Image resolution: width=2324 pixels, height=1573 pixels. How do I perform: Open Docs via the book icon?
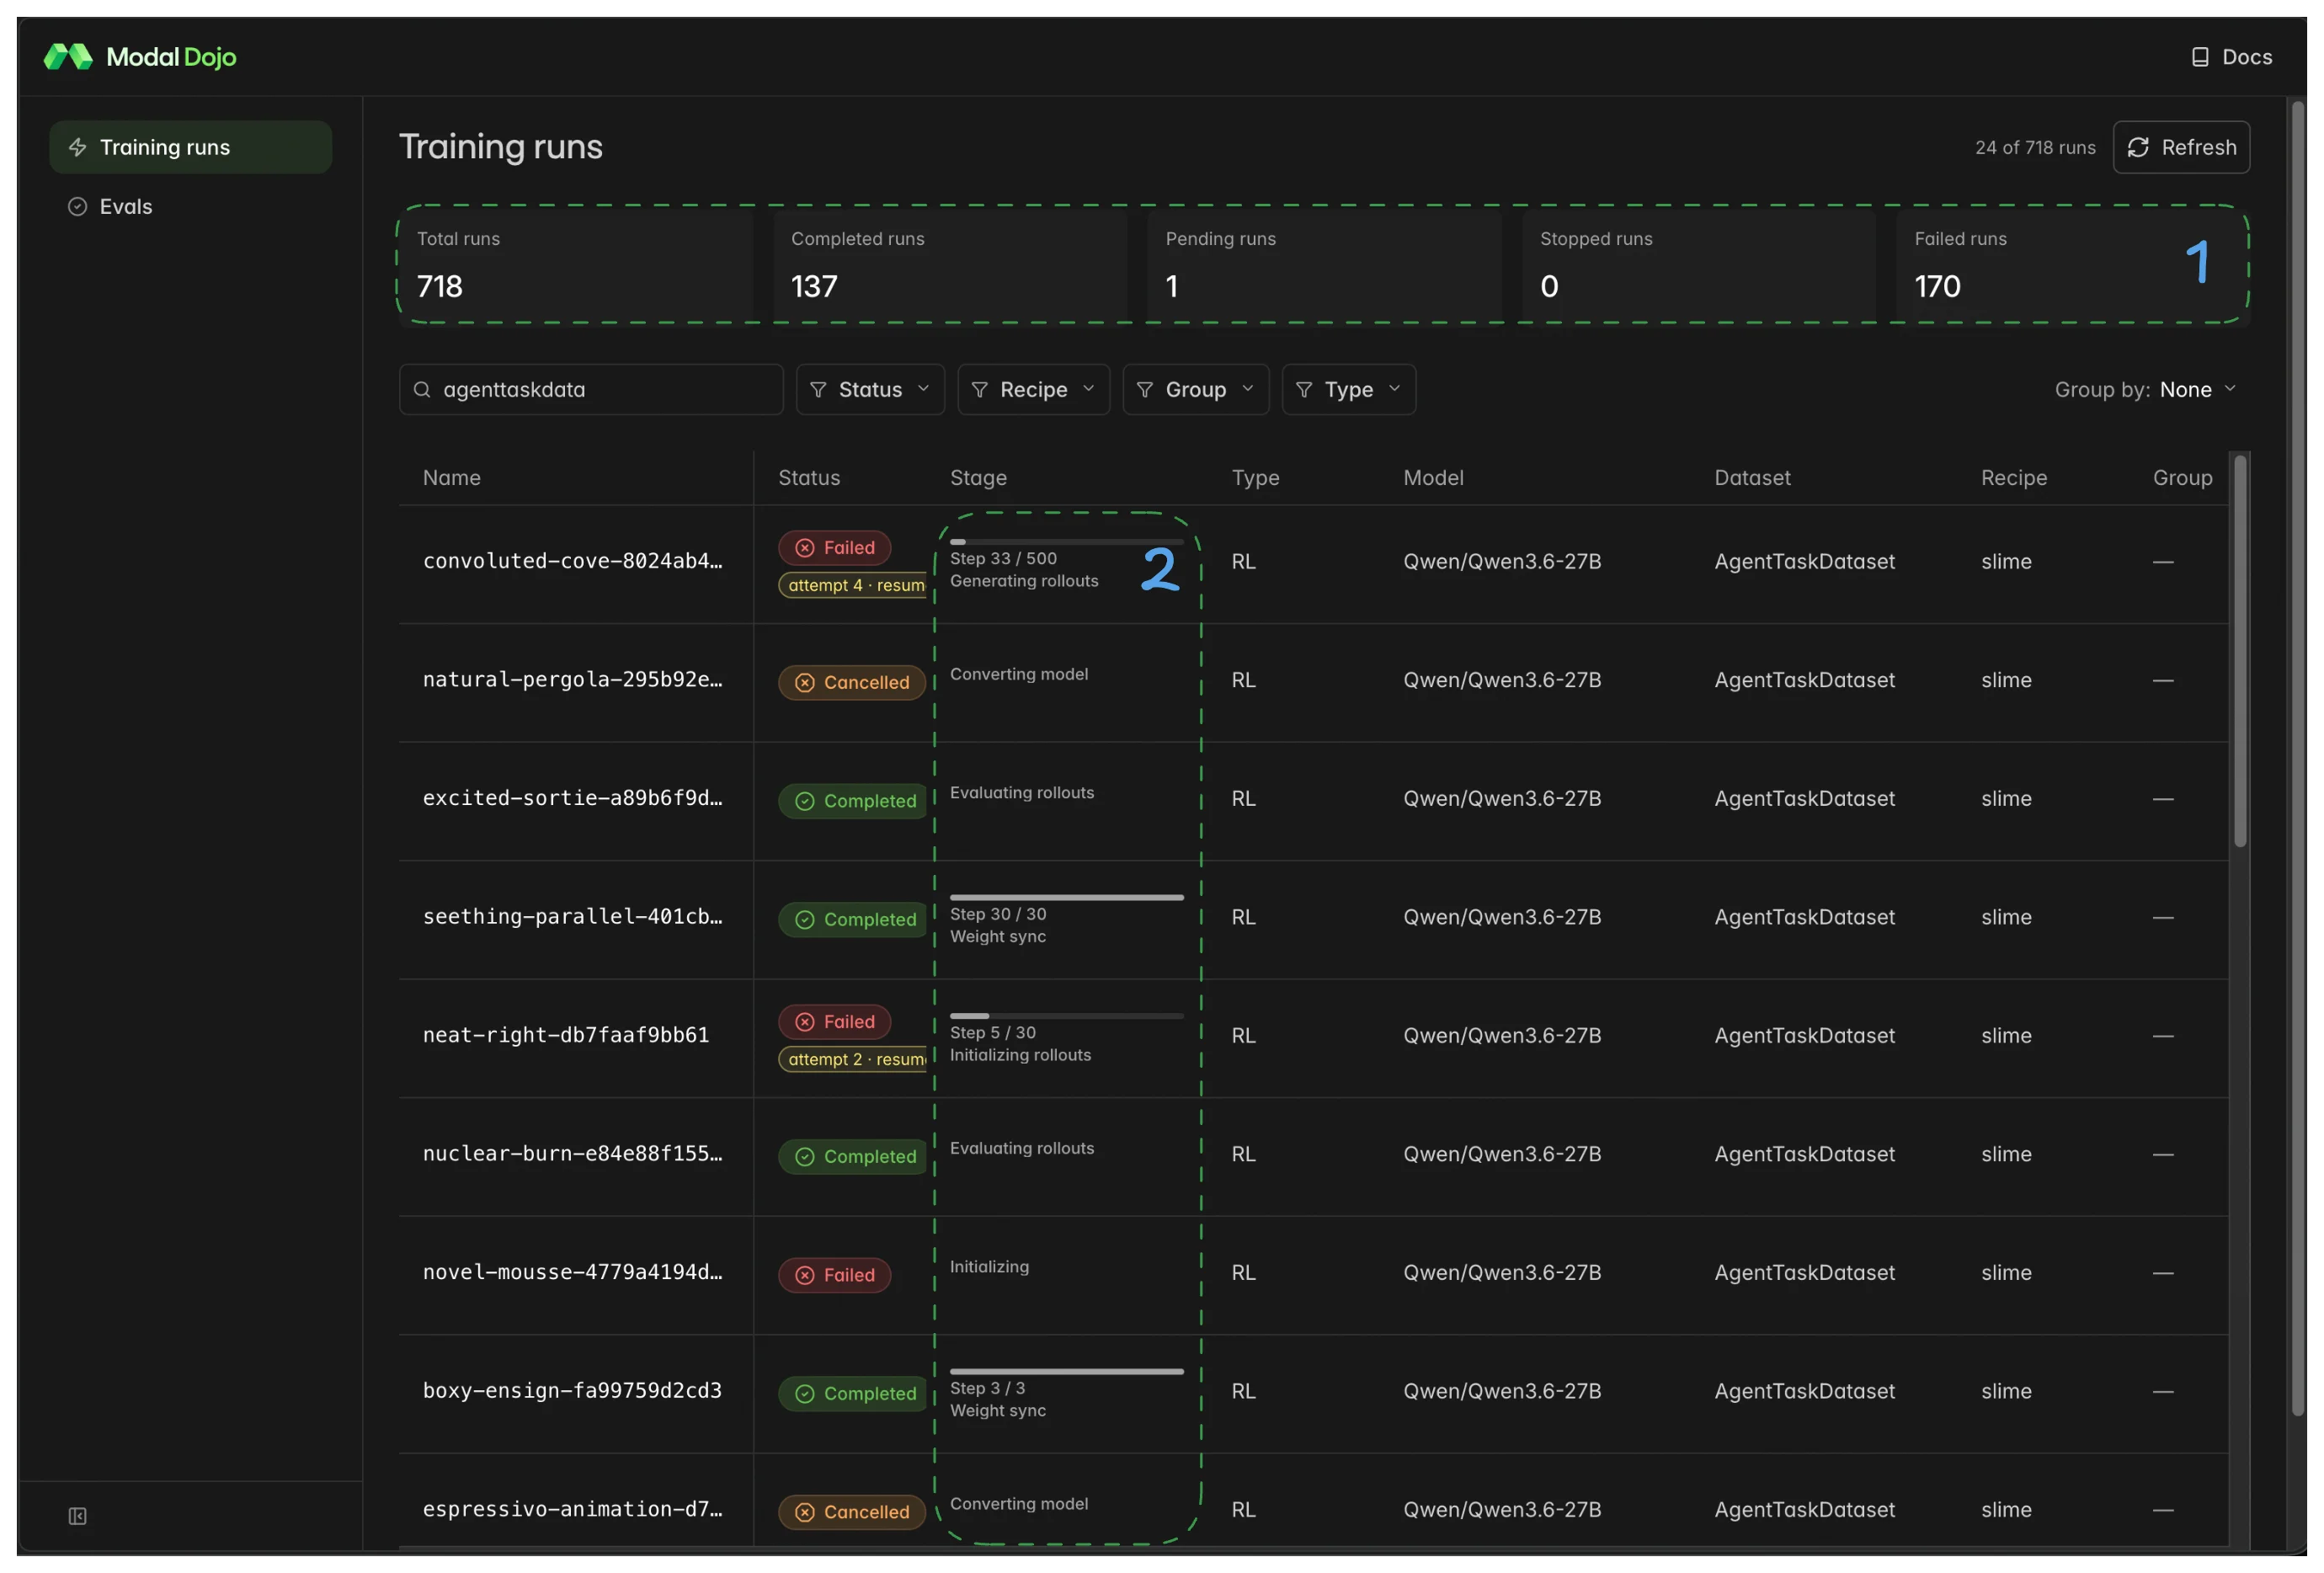pyautogui.click(x=2200, y=57)
